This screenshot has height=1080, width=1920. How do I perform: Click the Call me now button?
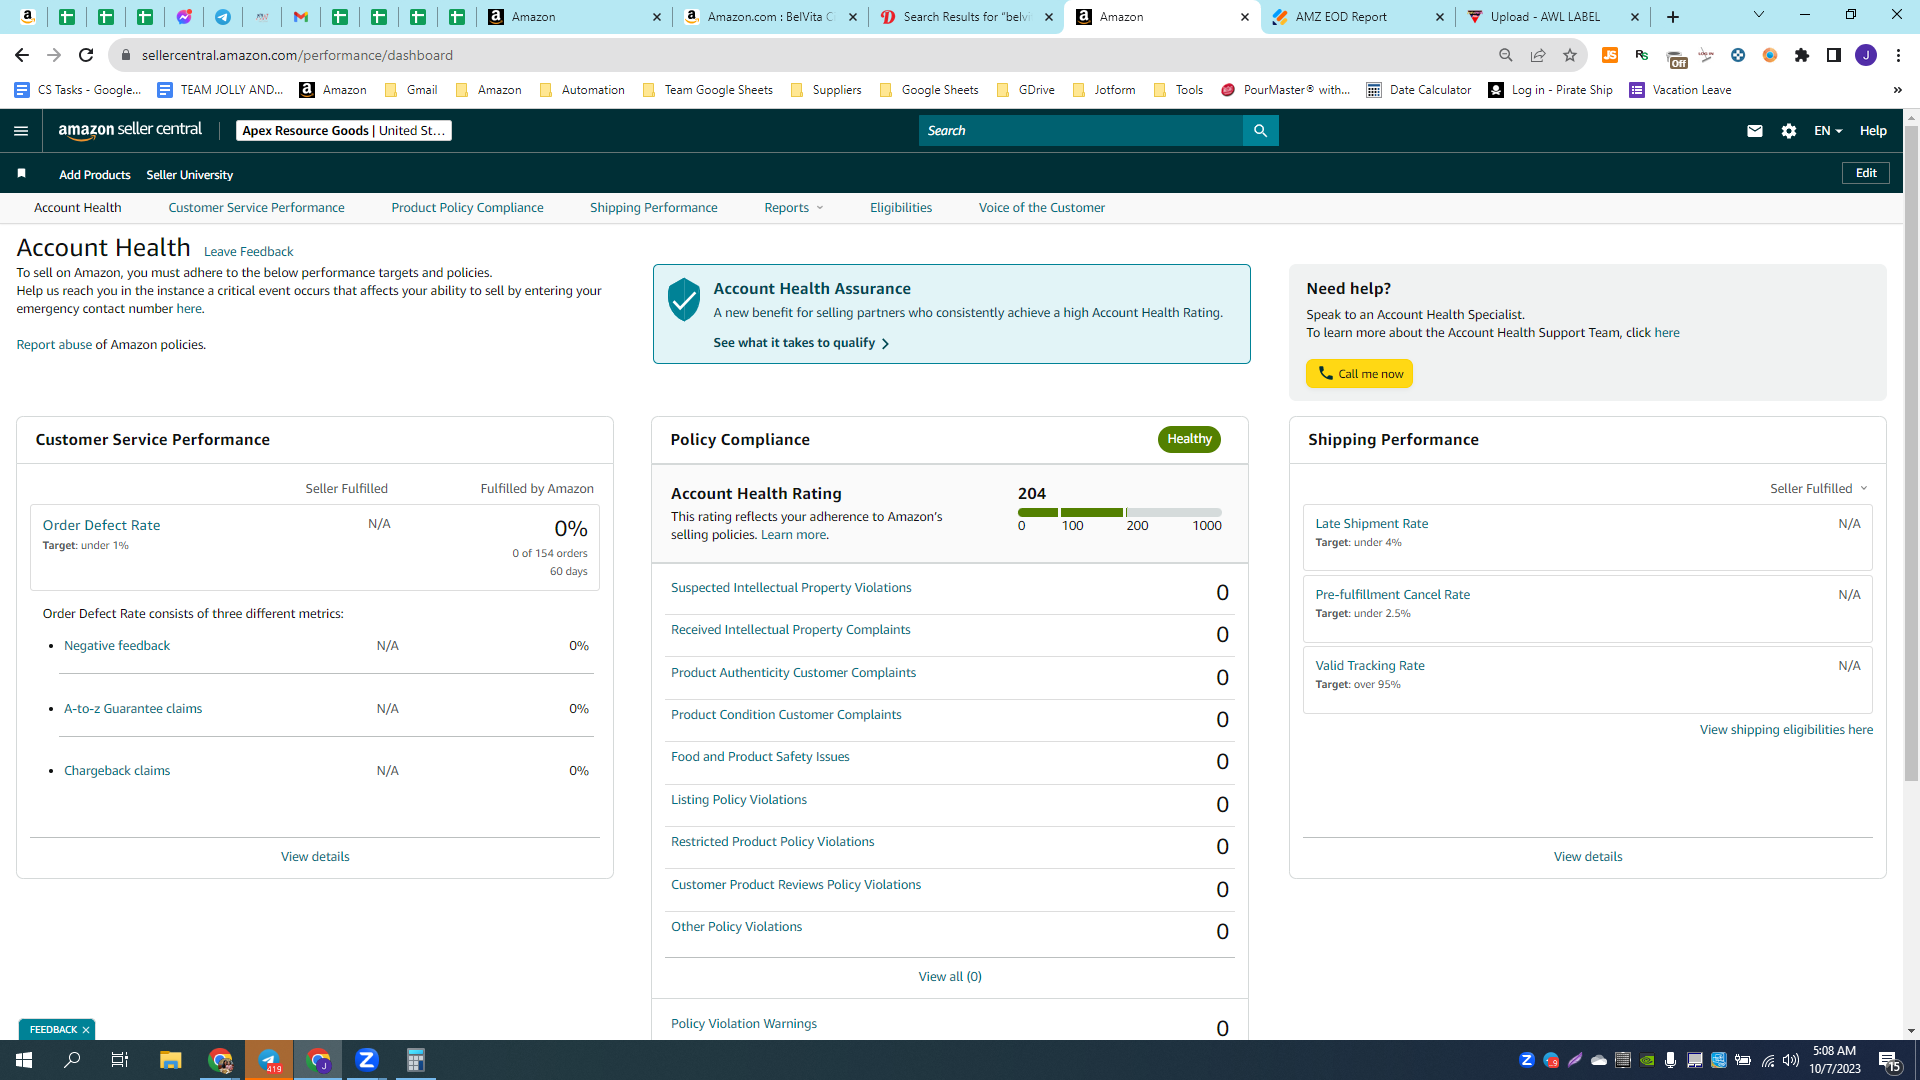tap(1359, 374)
